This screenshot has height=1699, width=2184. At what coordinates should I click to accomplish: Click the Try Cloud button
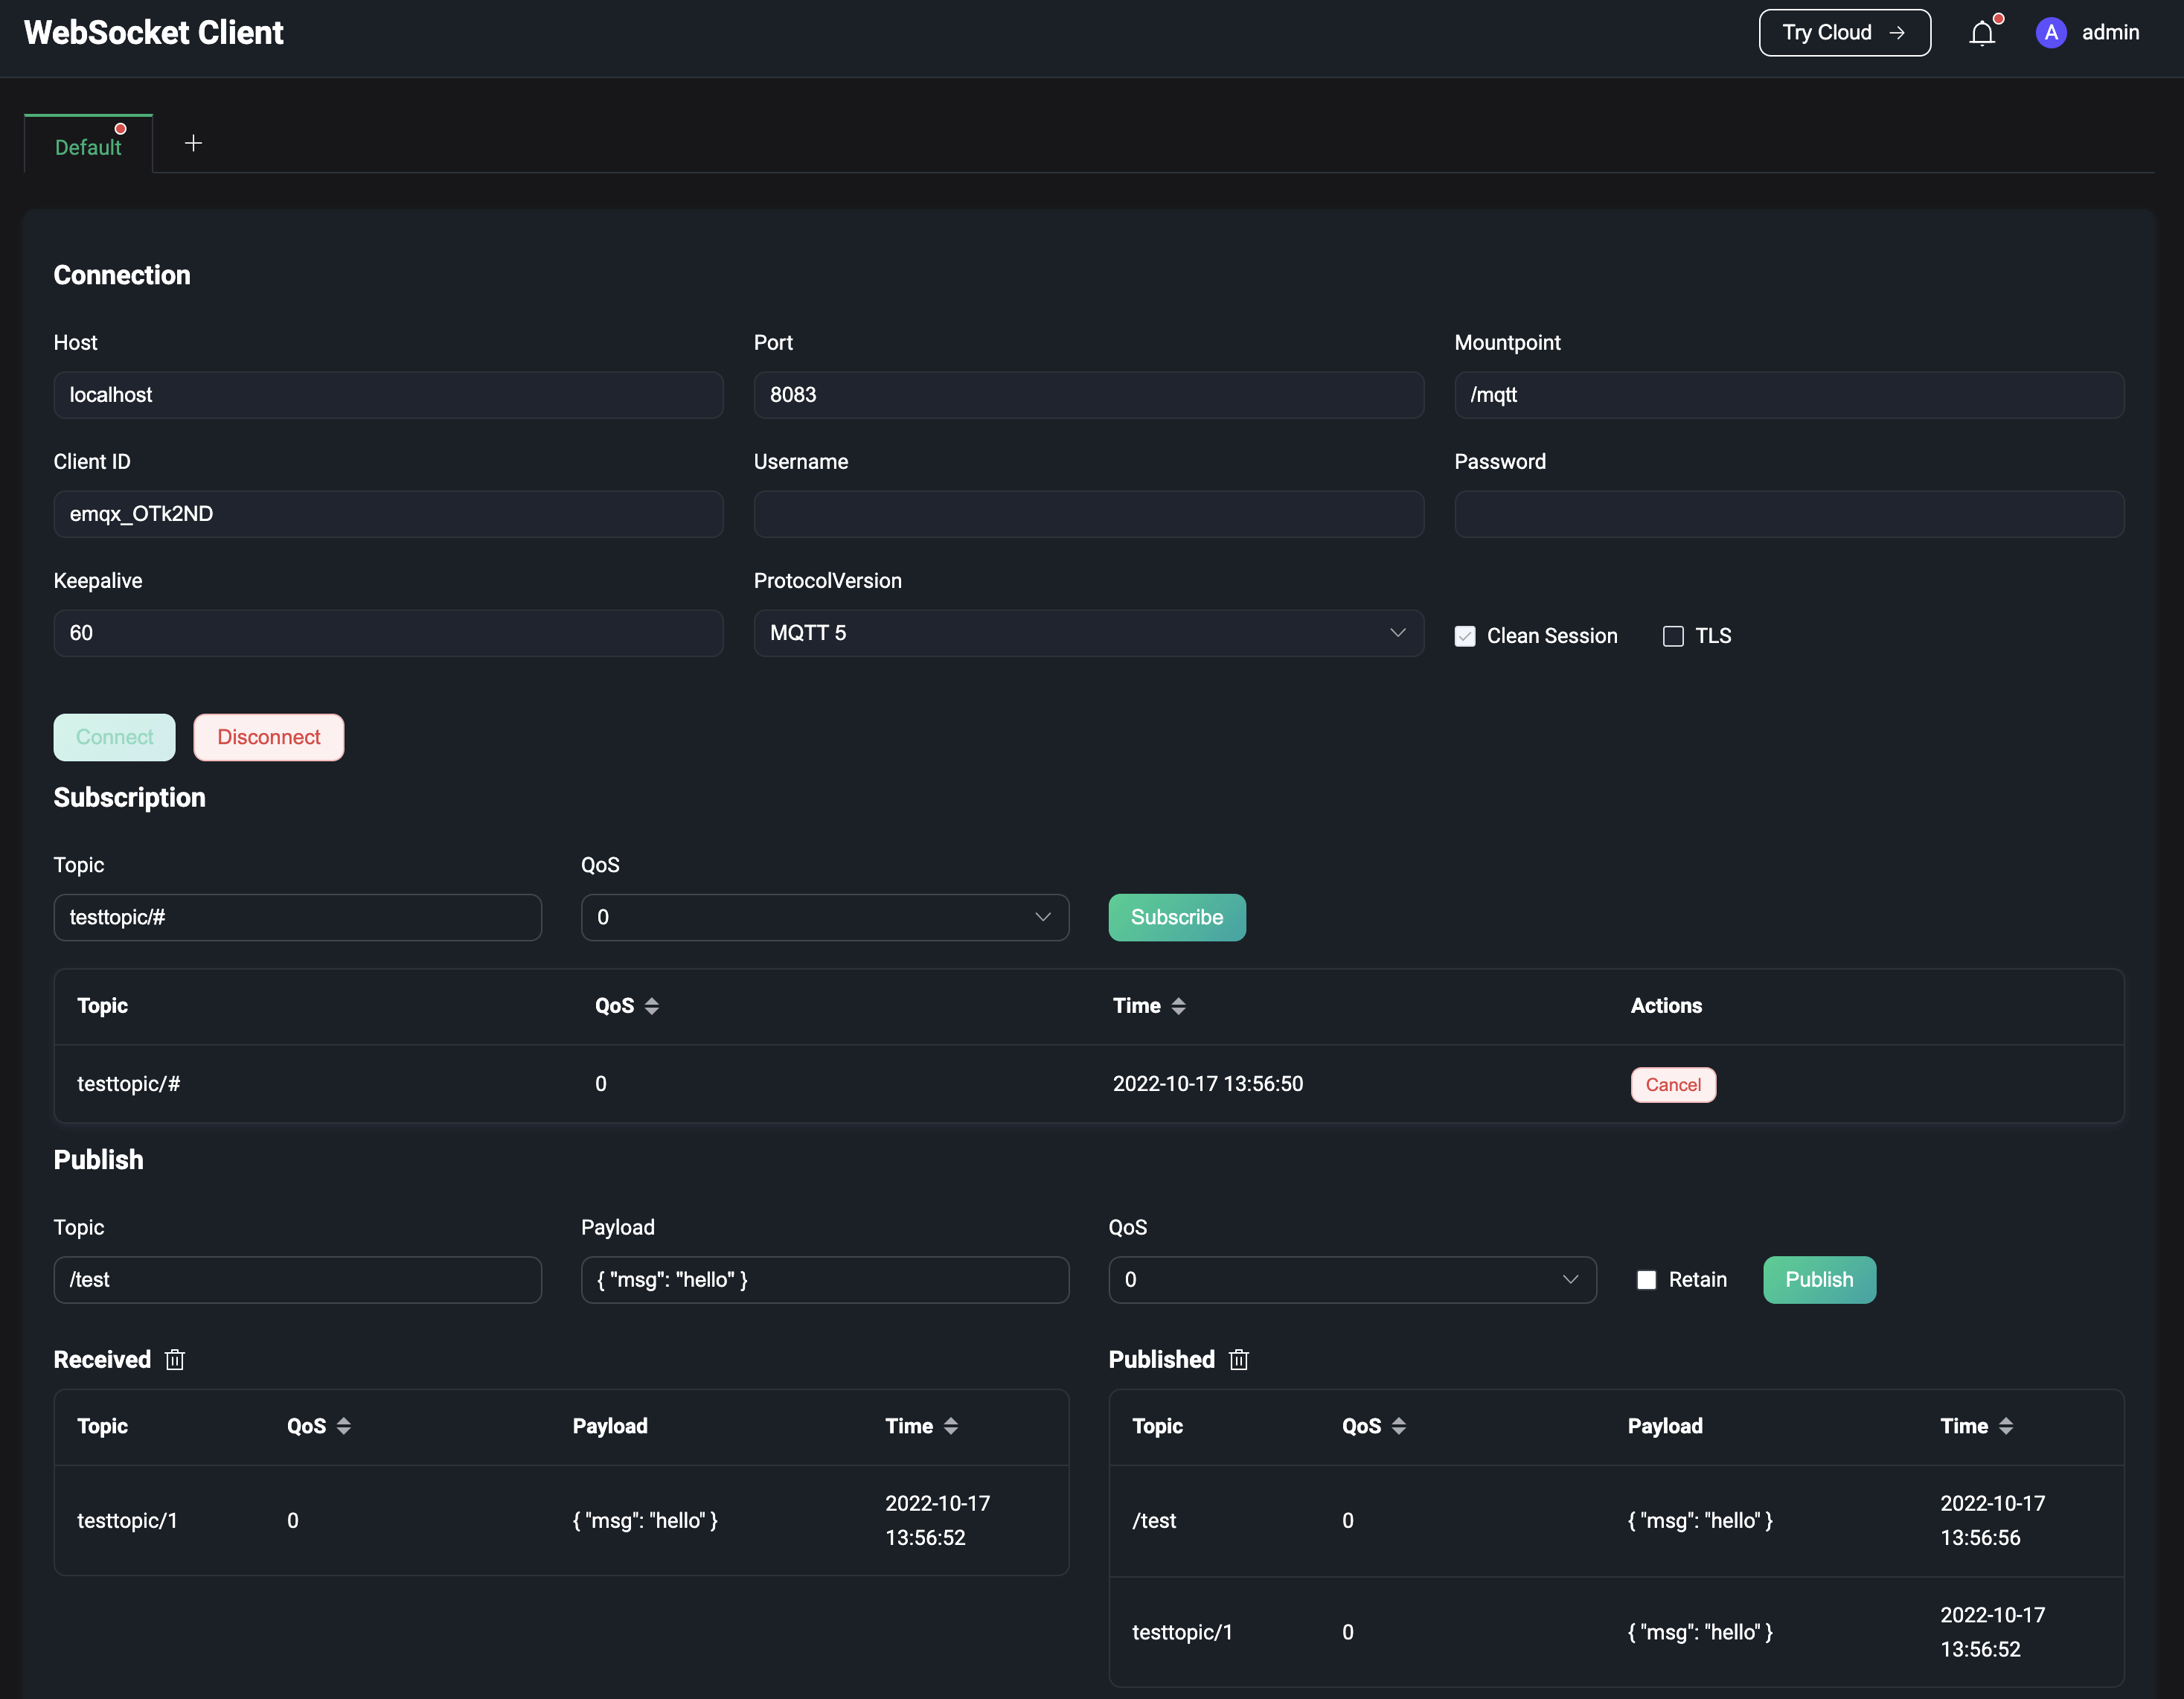pyautogui.click(x=1844, y=33)
